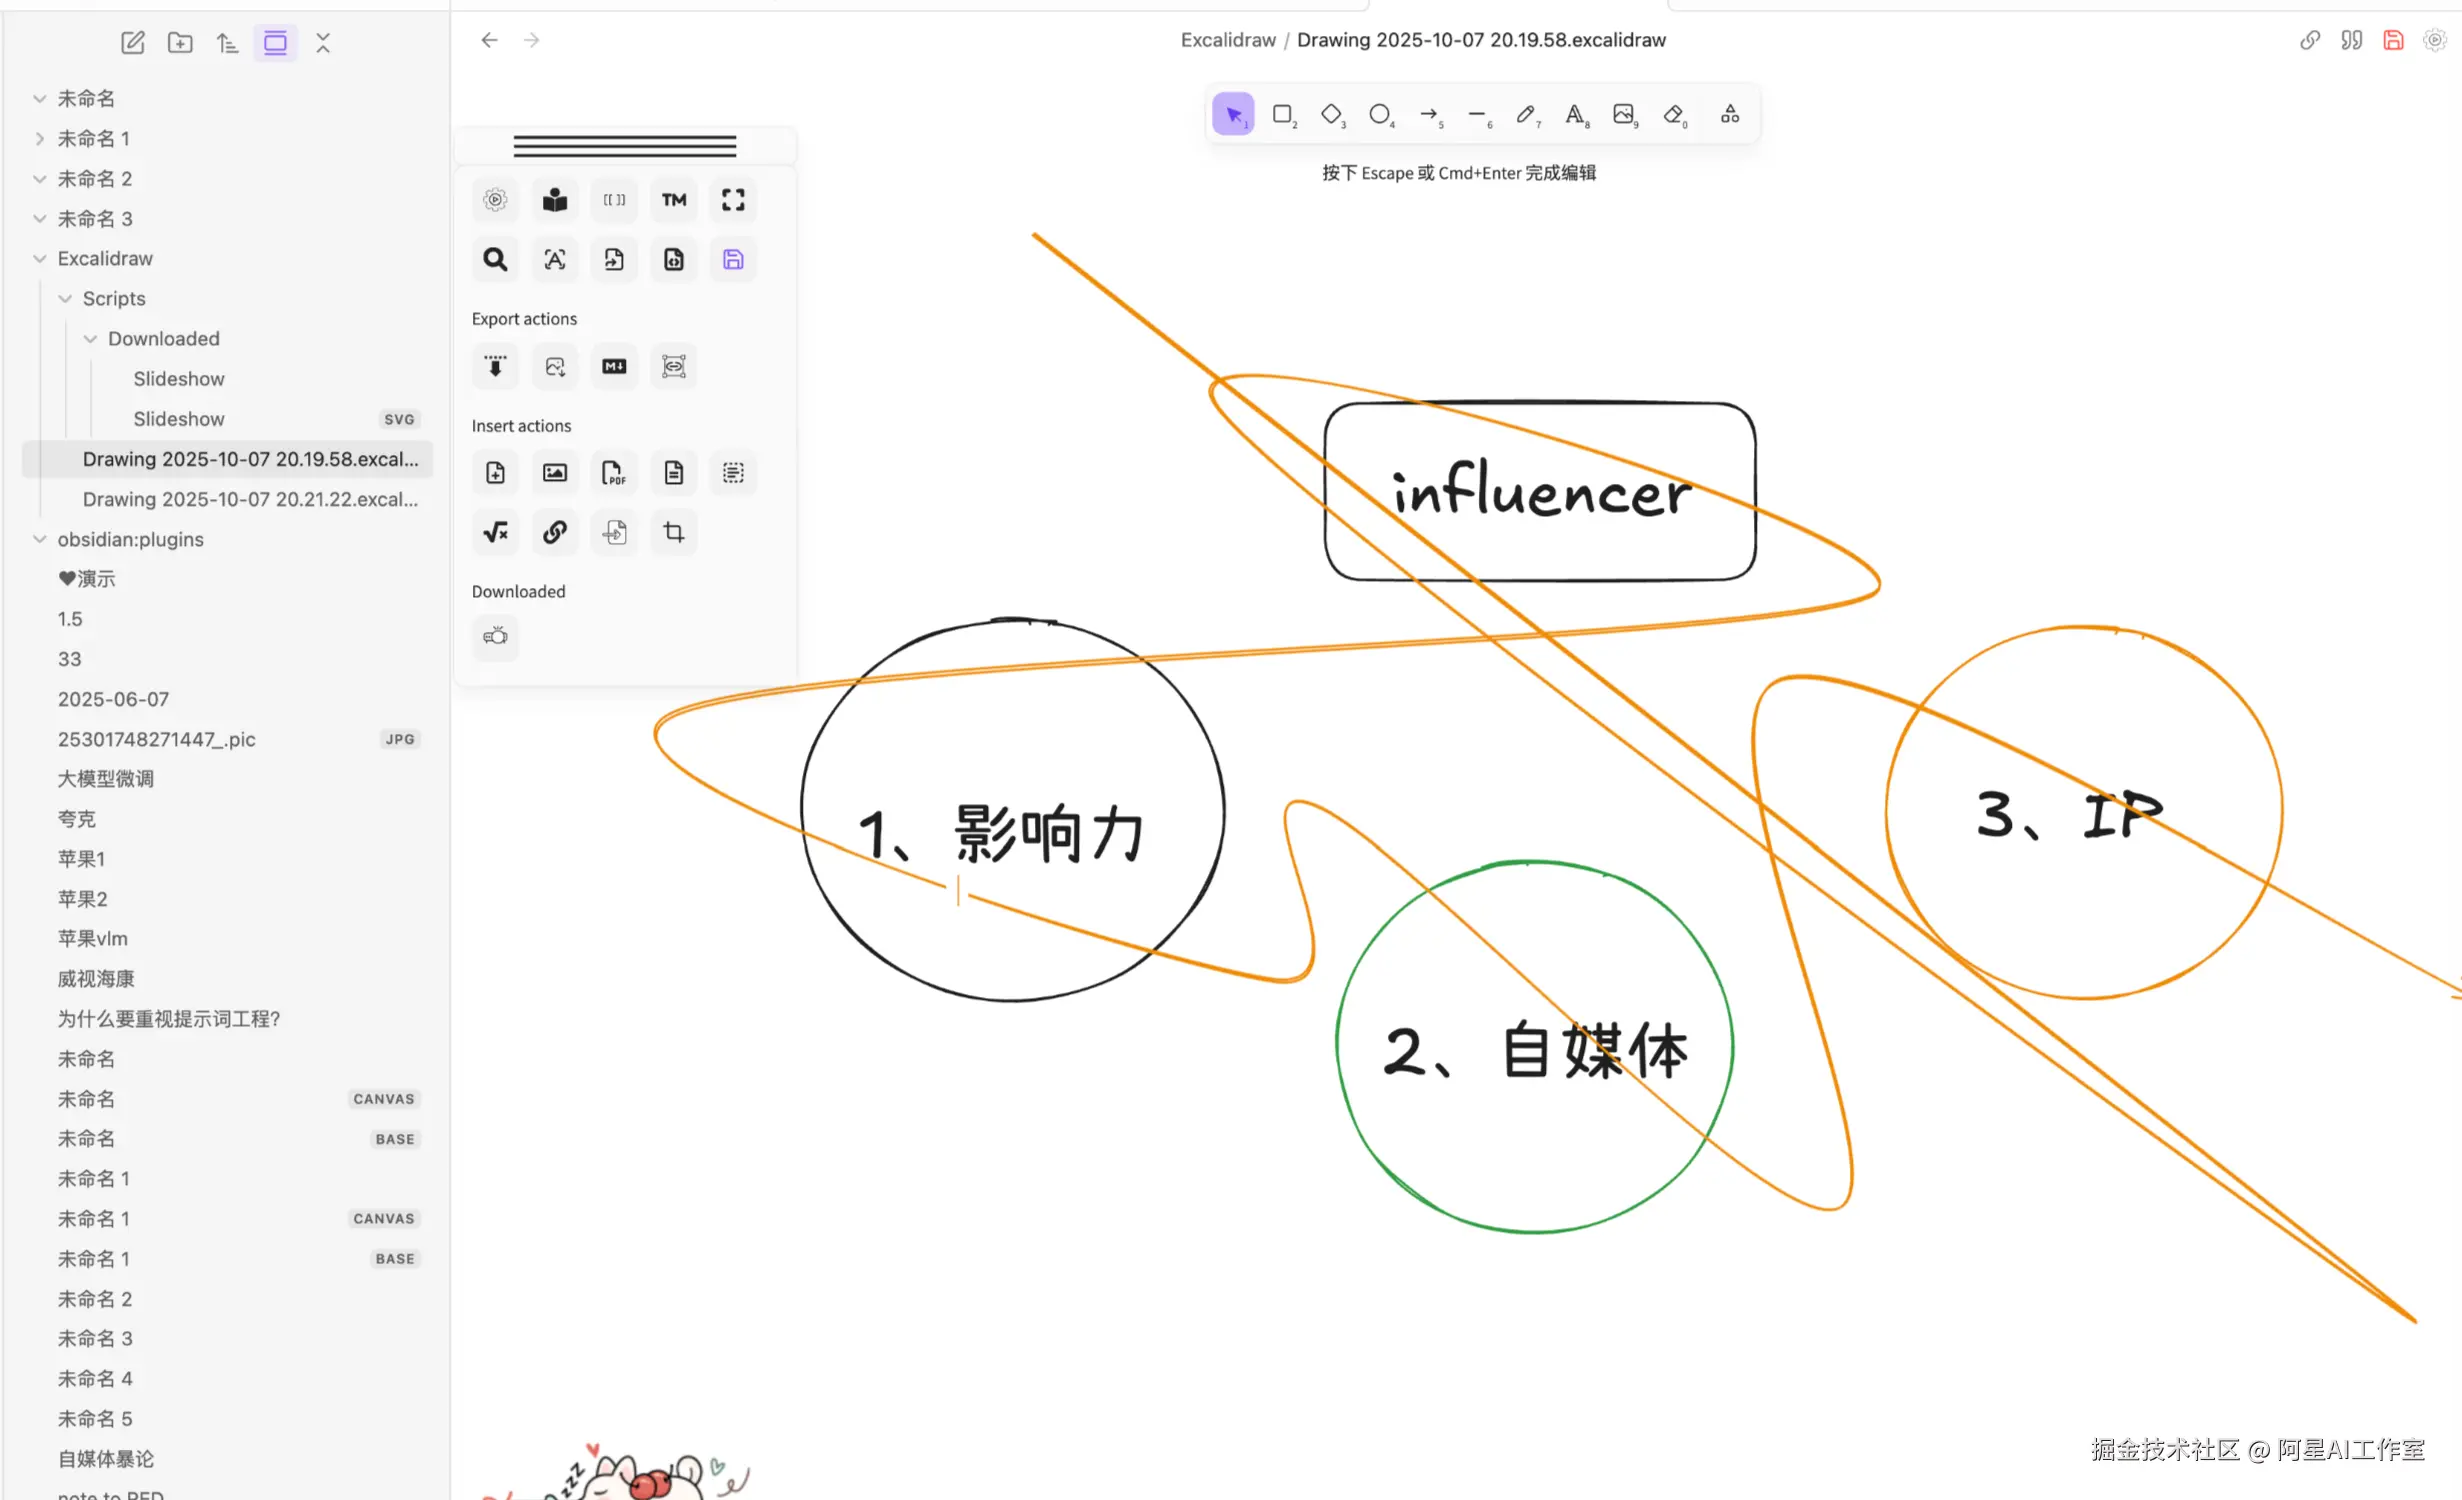Expand the 未命名 1 folder

(x=40, y=138)
